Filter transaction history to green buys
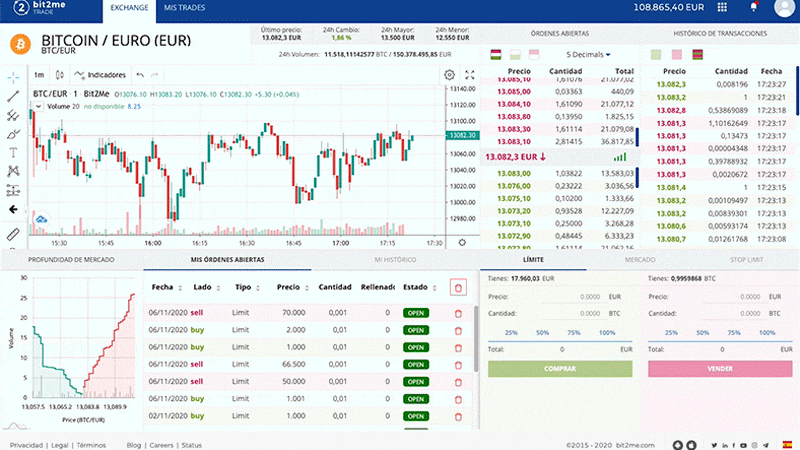The width and height of the screenshot is (800, 450). 656,55
